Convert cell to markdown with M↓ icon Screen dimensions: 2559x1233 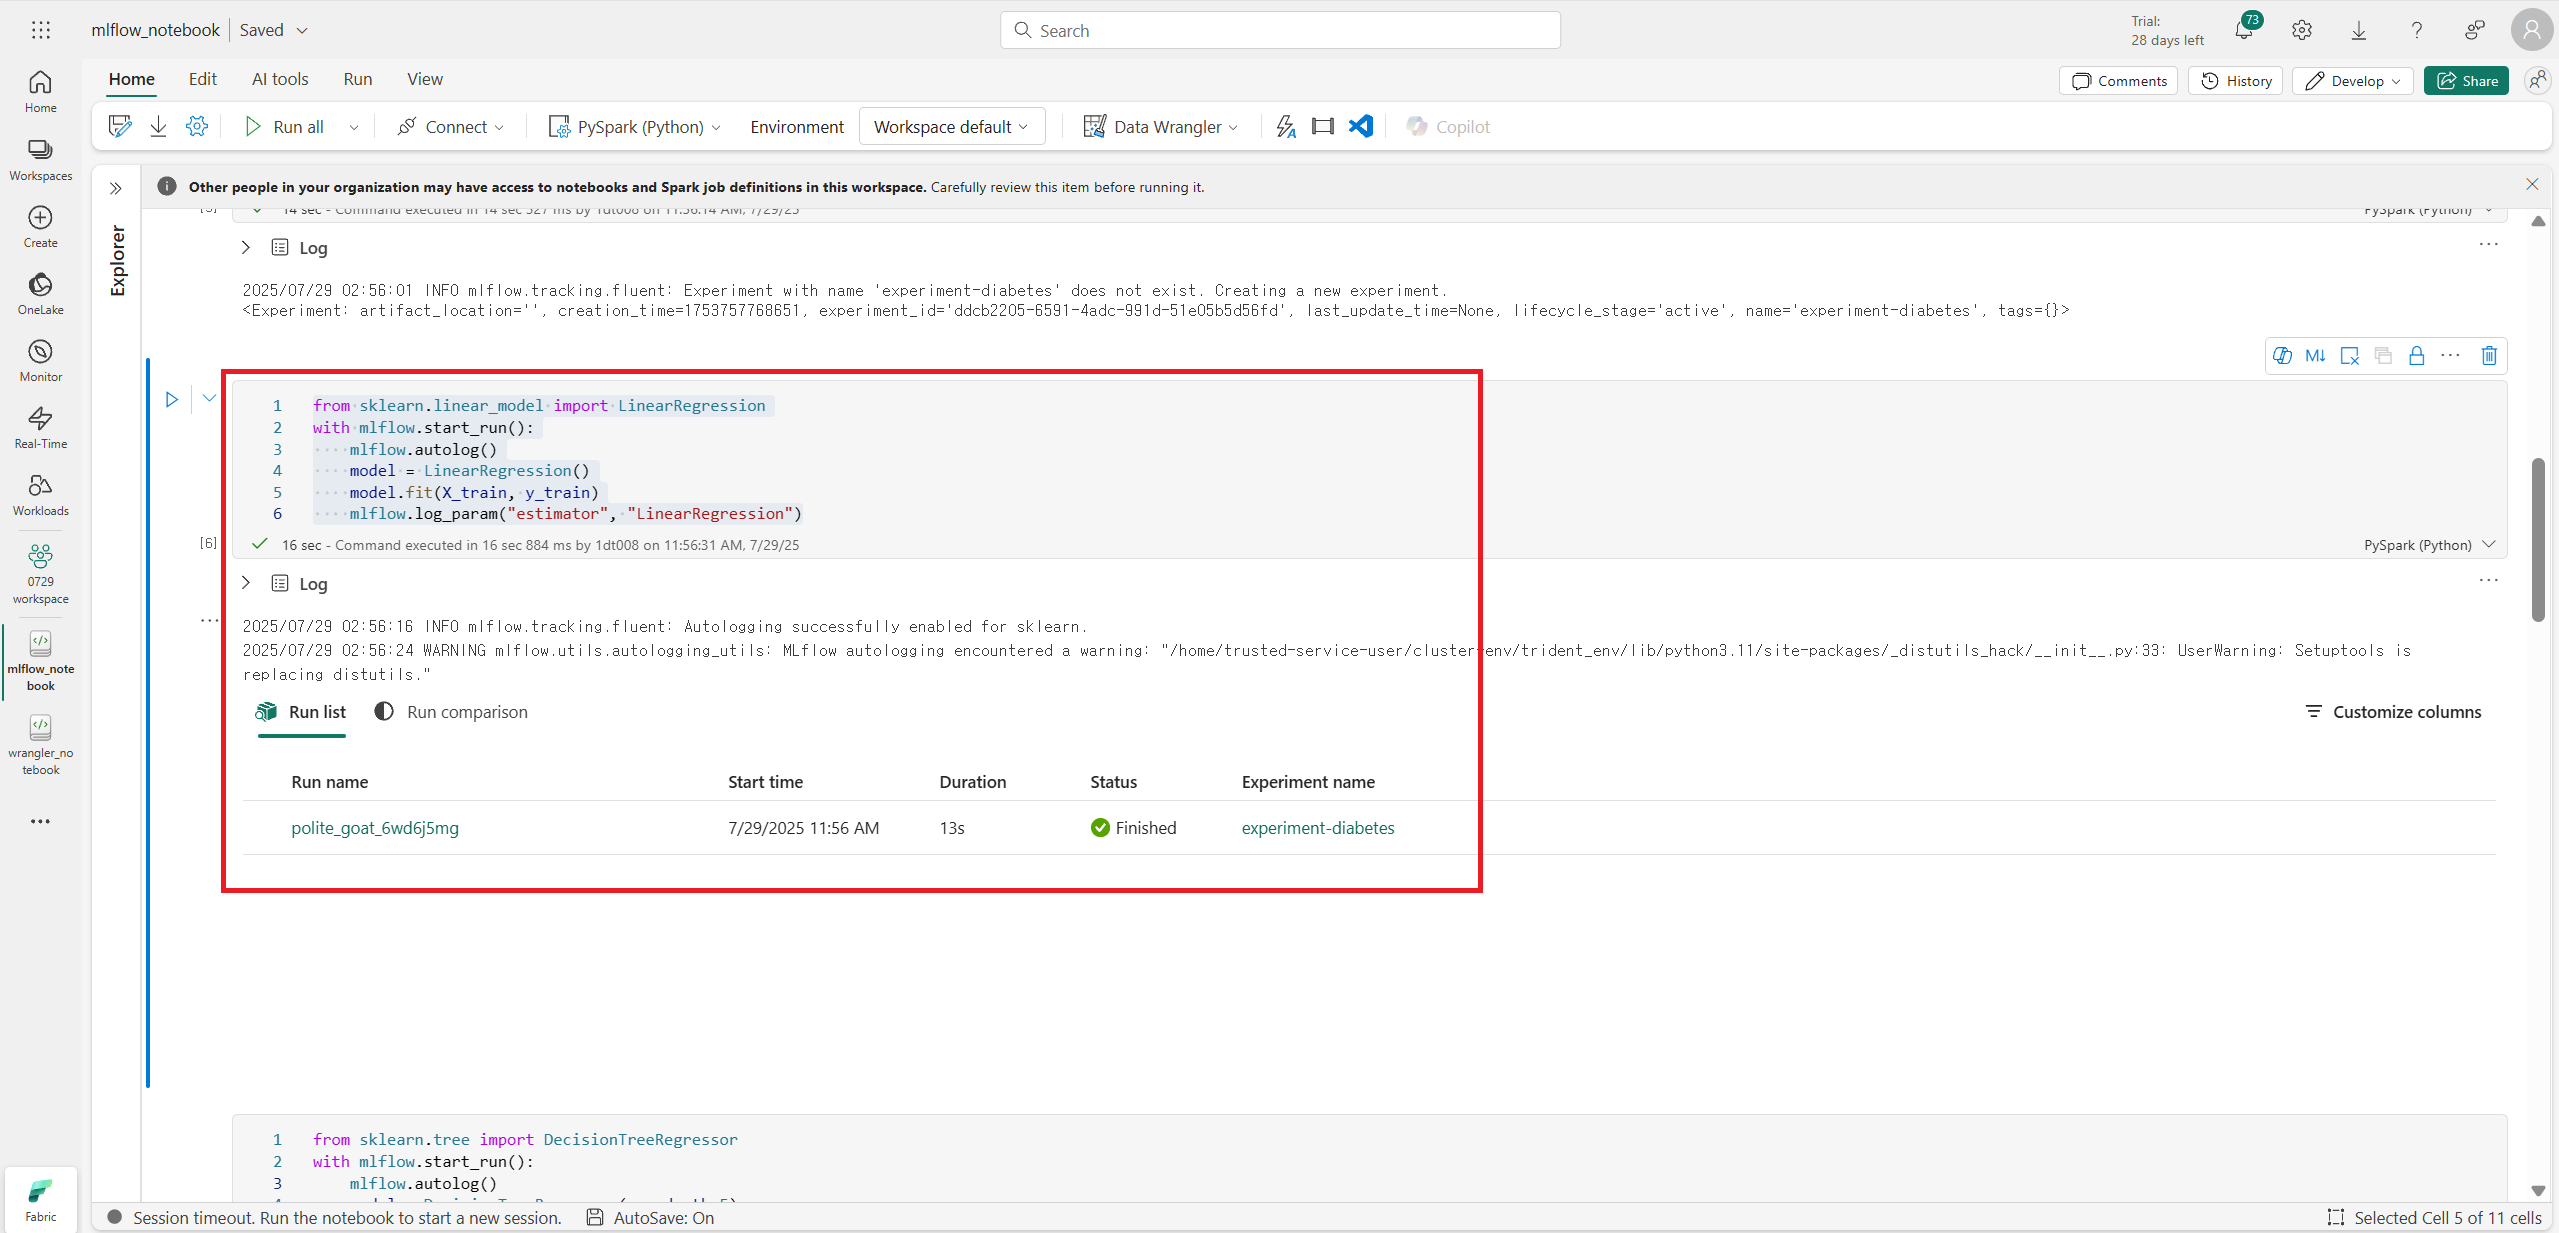coord(2315,355)
